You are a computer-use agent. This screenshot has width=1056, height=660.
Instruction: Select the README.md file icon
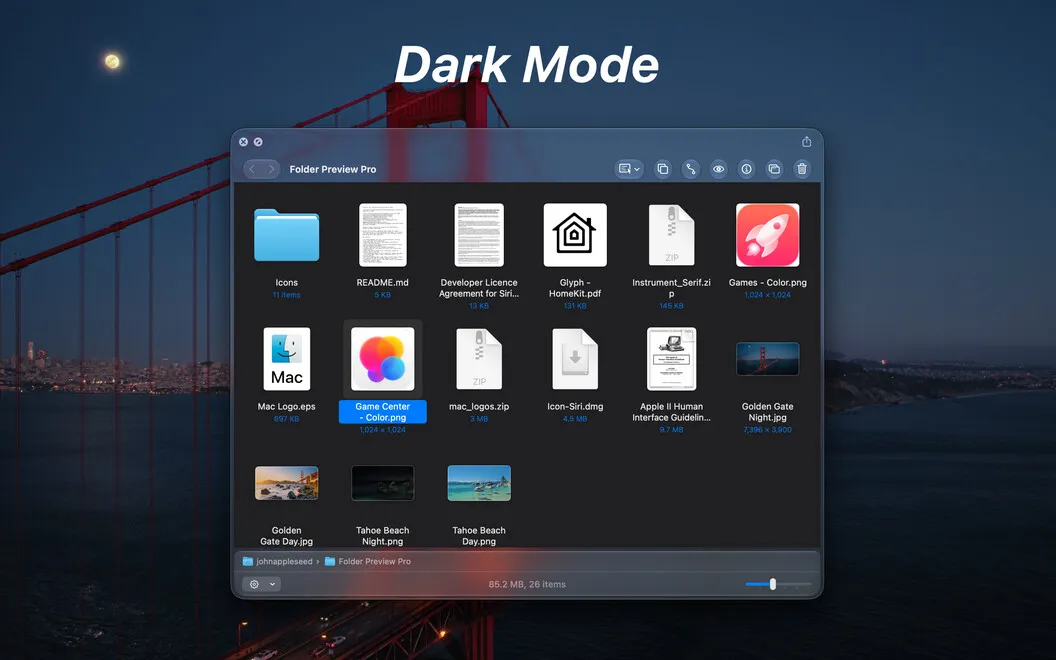point(383,235)
